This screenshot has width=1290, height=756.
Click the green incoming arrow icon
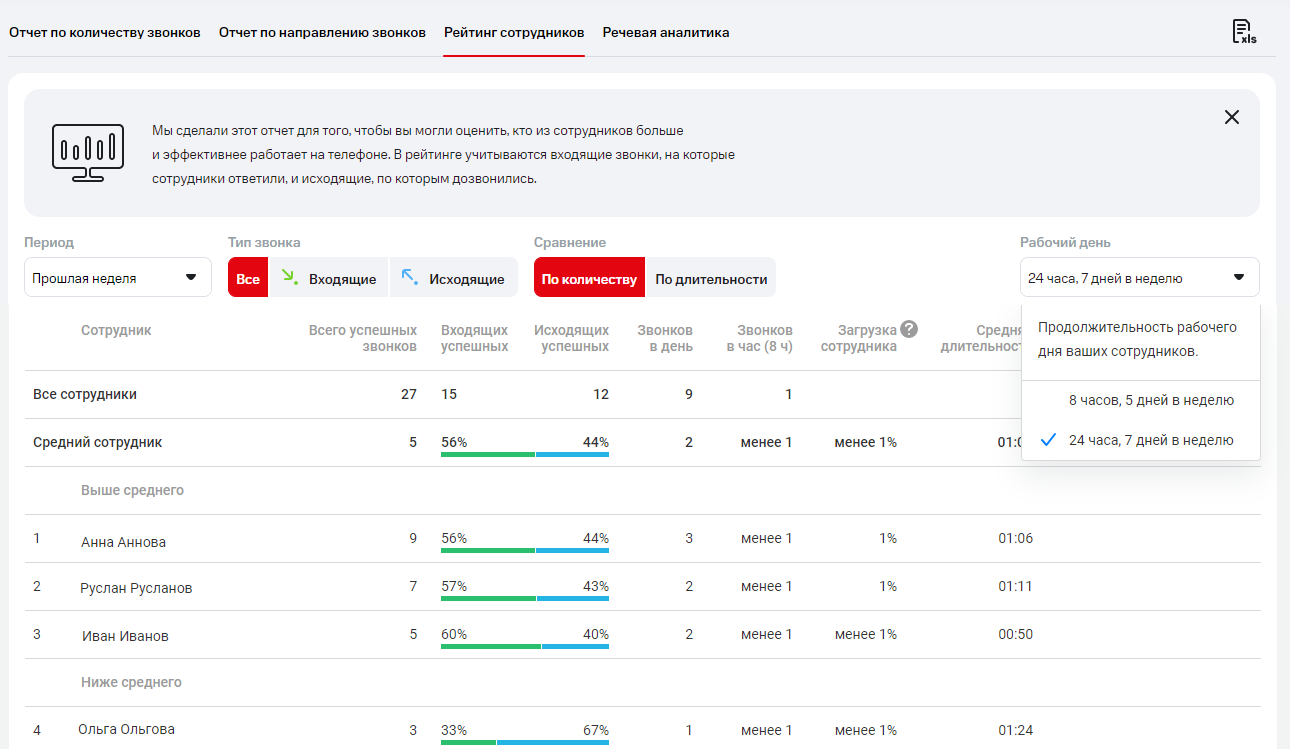click(288, 277)
